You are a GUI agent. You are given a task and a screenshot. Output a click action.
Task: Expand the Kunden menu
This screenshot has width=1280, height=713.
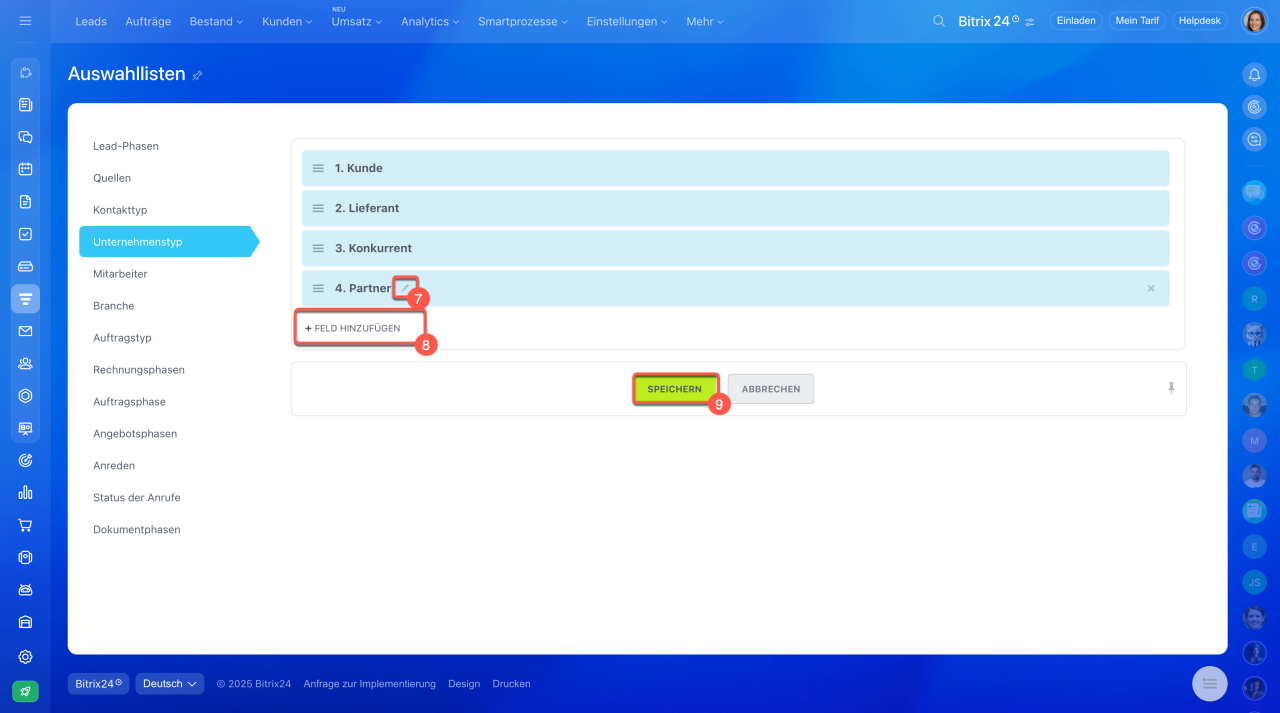287,21
